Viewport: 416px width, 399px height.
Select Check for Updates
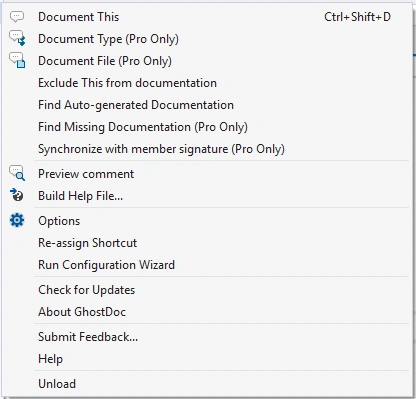tap(207, 290)
